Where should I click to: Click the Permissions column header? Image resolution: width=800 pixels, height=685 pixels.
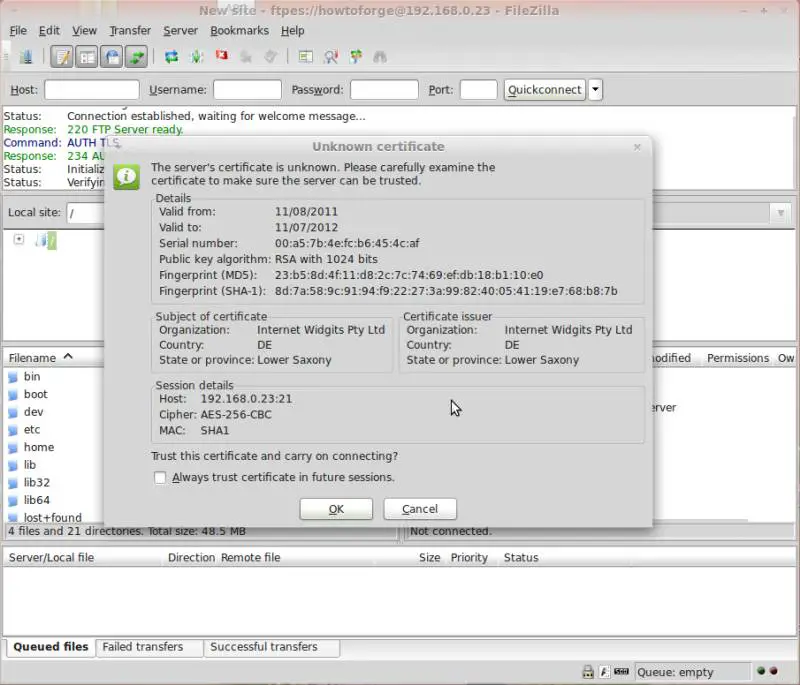pos(738,358)
